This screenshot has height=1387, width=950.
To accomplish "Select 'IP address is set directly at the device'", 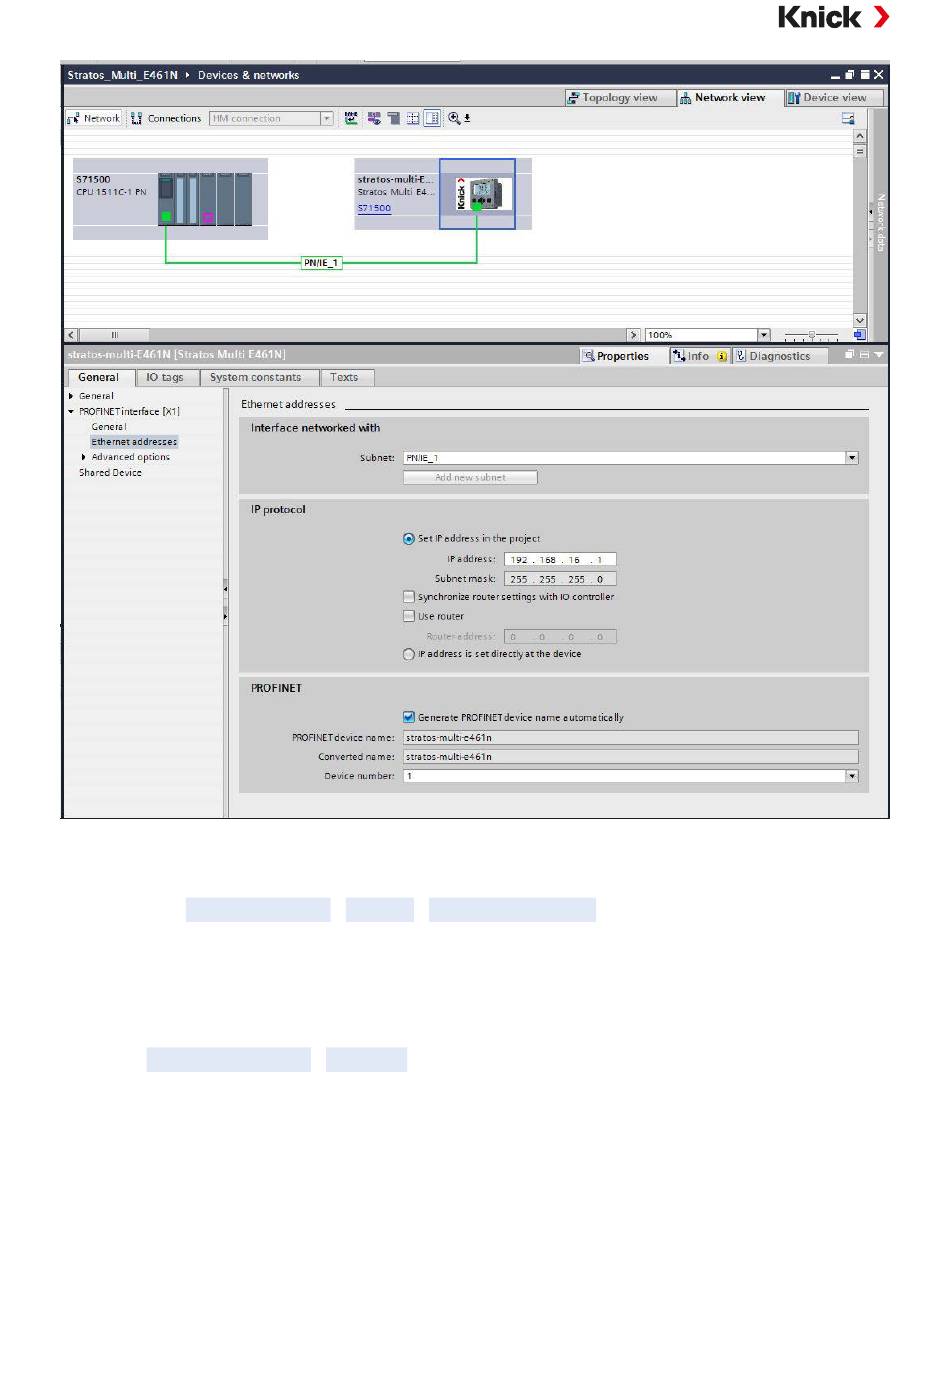I will click(x=408, y=654).
